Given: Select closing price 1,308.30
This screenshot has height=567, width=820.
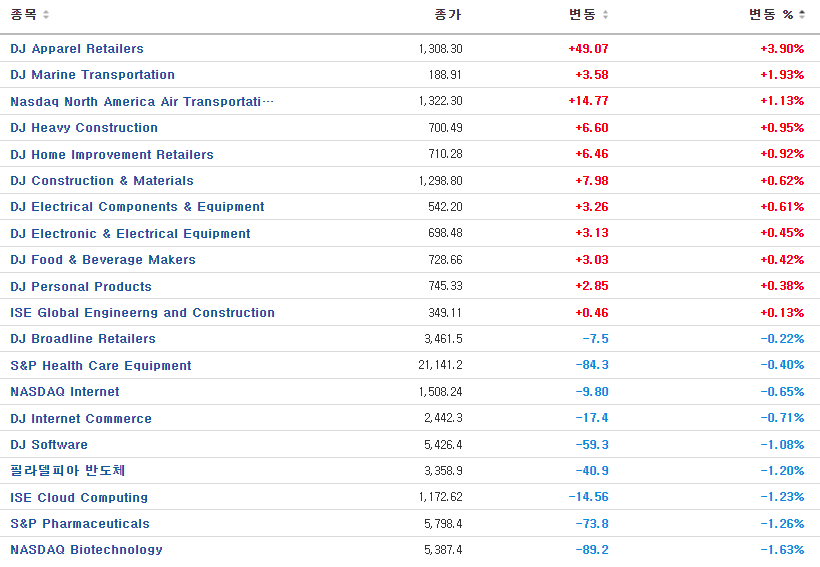Looking at the screenshot, I should pyautogui.click(x=440, y=49).
